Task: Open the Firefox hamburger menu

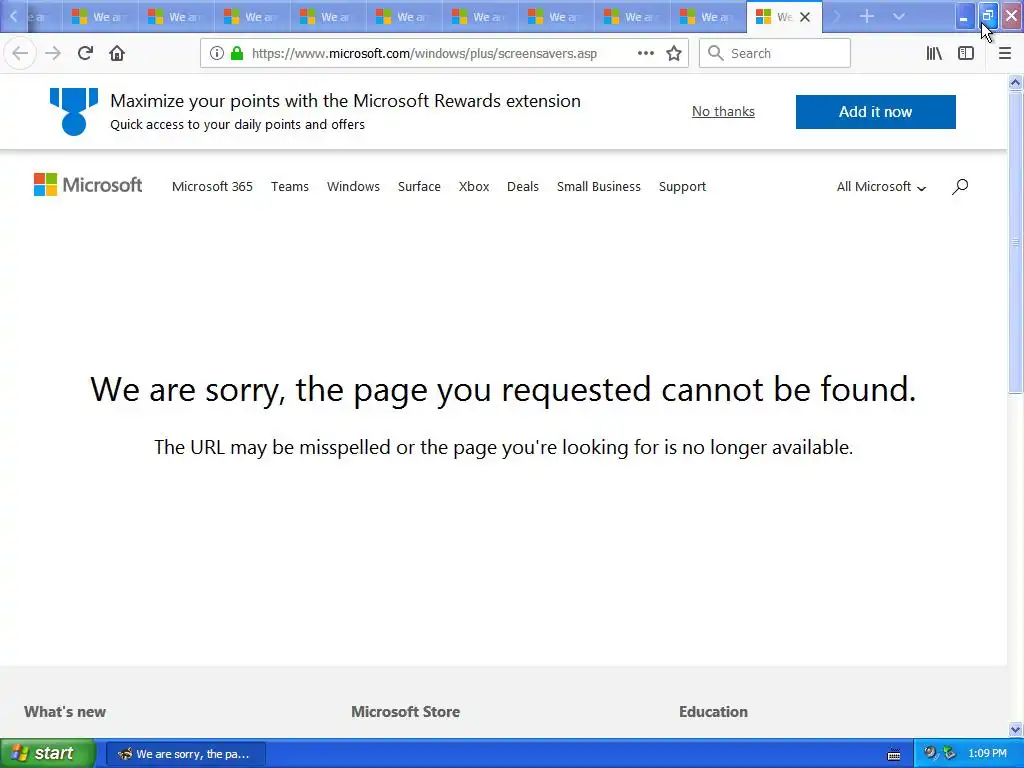Action: tap(1005, 54)
